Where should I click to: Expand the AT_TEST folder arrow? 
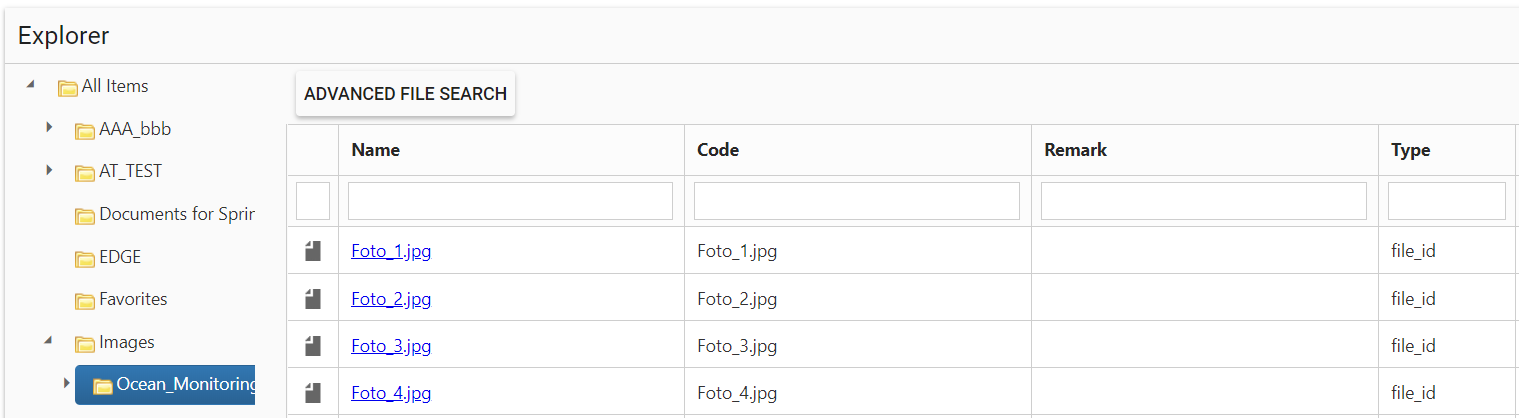coord(49,171)
